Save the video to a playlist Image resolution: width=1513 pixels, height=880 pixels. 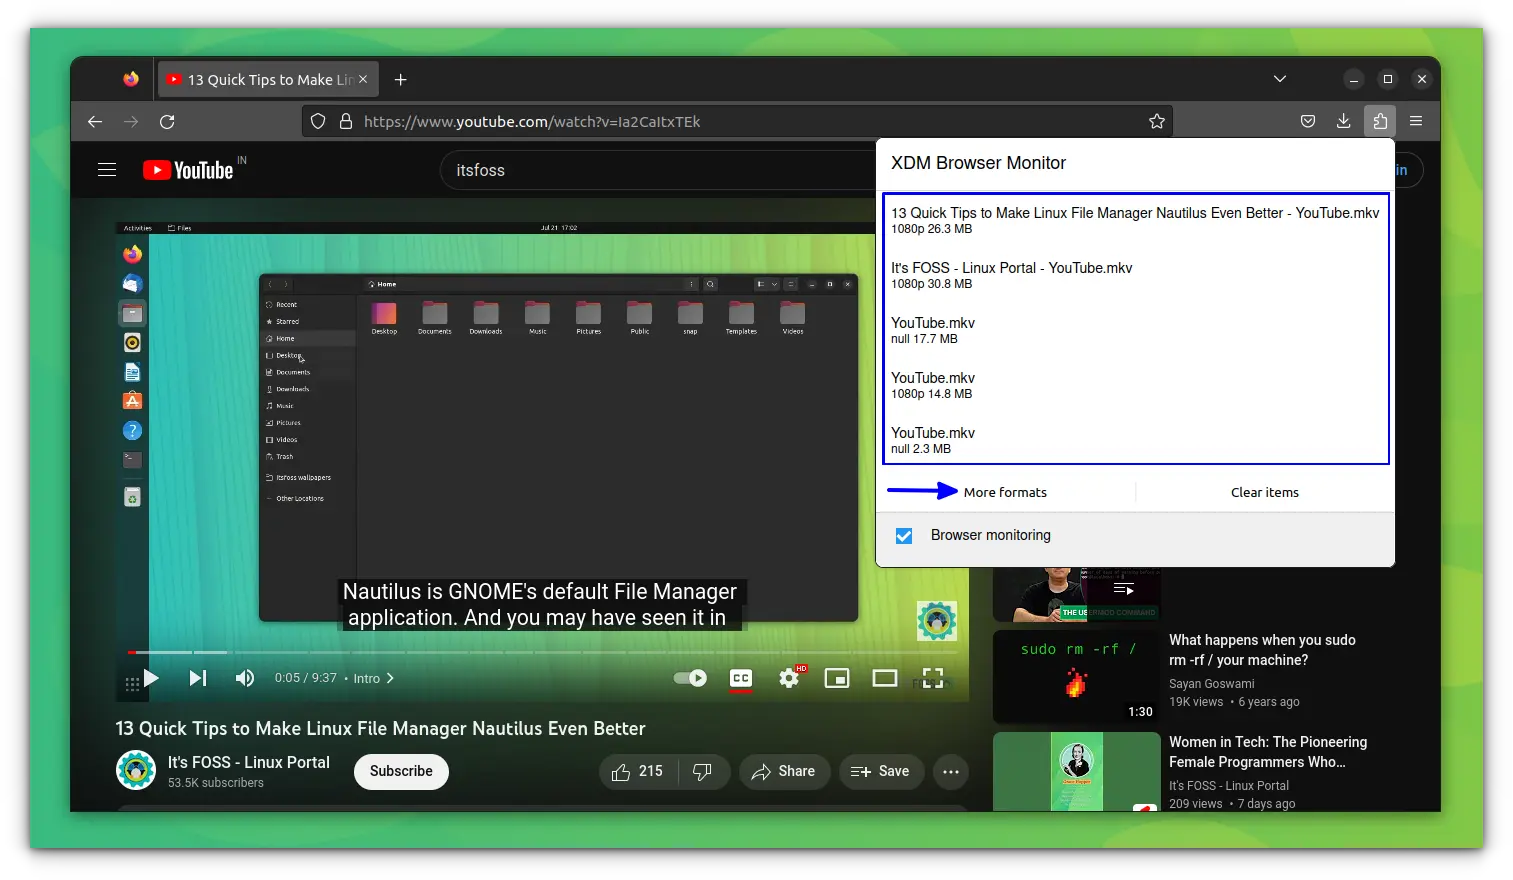881,771
